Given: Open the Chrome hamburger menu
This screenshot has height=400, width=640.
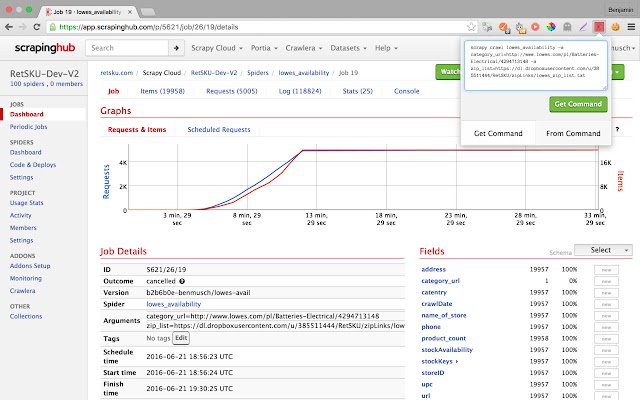Looking at the screenshot, I should tap(631, 27).
